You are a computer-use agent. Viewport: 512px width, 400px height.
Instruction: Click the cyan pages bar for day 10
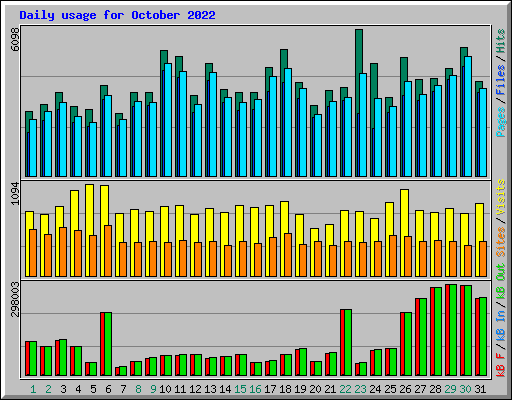click(168, 120)
